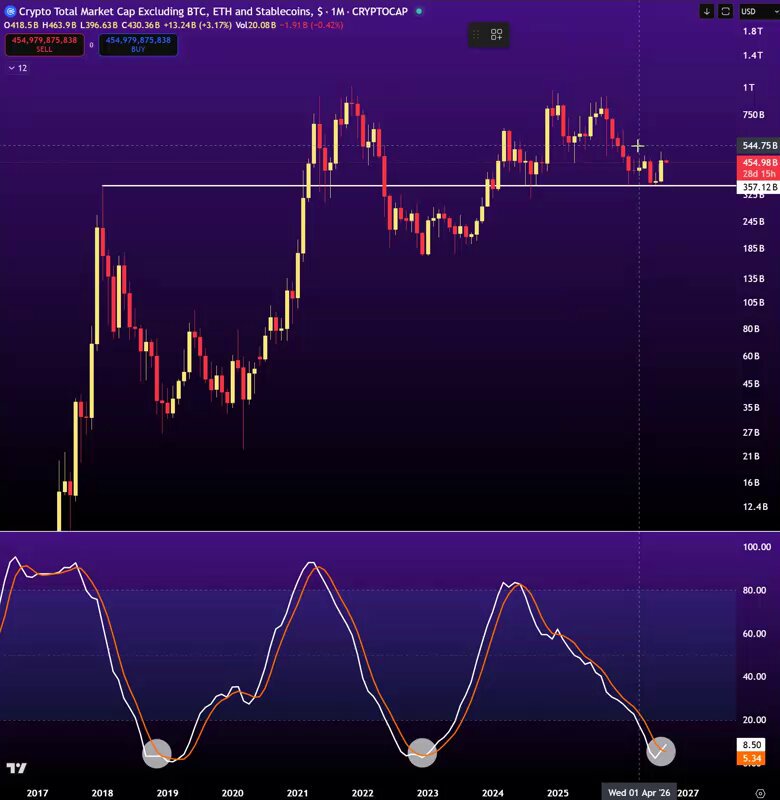This screenshot has height=800, width=780.
Task: Click the C430.36B close value
Action: 140,25
